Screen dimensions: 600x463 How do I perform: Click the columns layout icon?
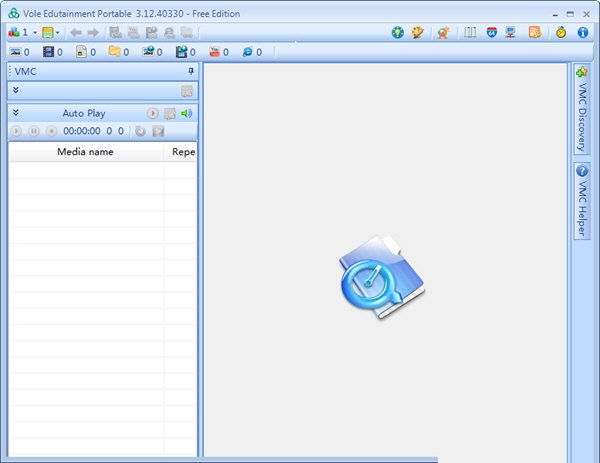470,33
